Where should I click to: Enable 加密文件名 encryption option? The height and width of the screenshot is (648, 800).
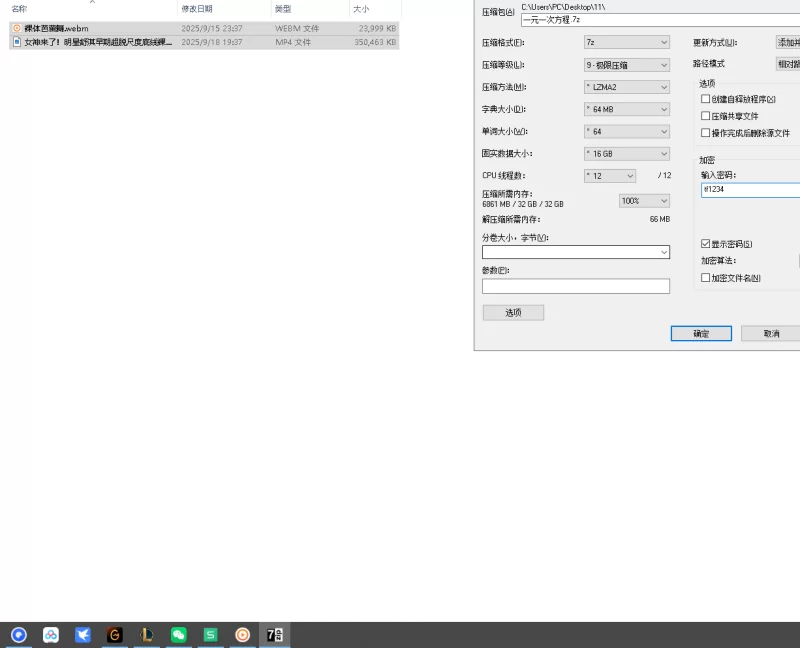click(x=705, y=275)
